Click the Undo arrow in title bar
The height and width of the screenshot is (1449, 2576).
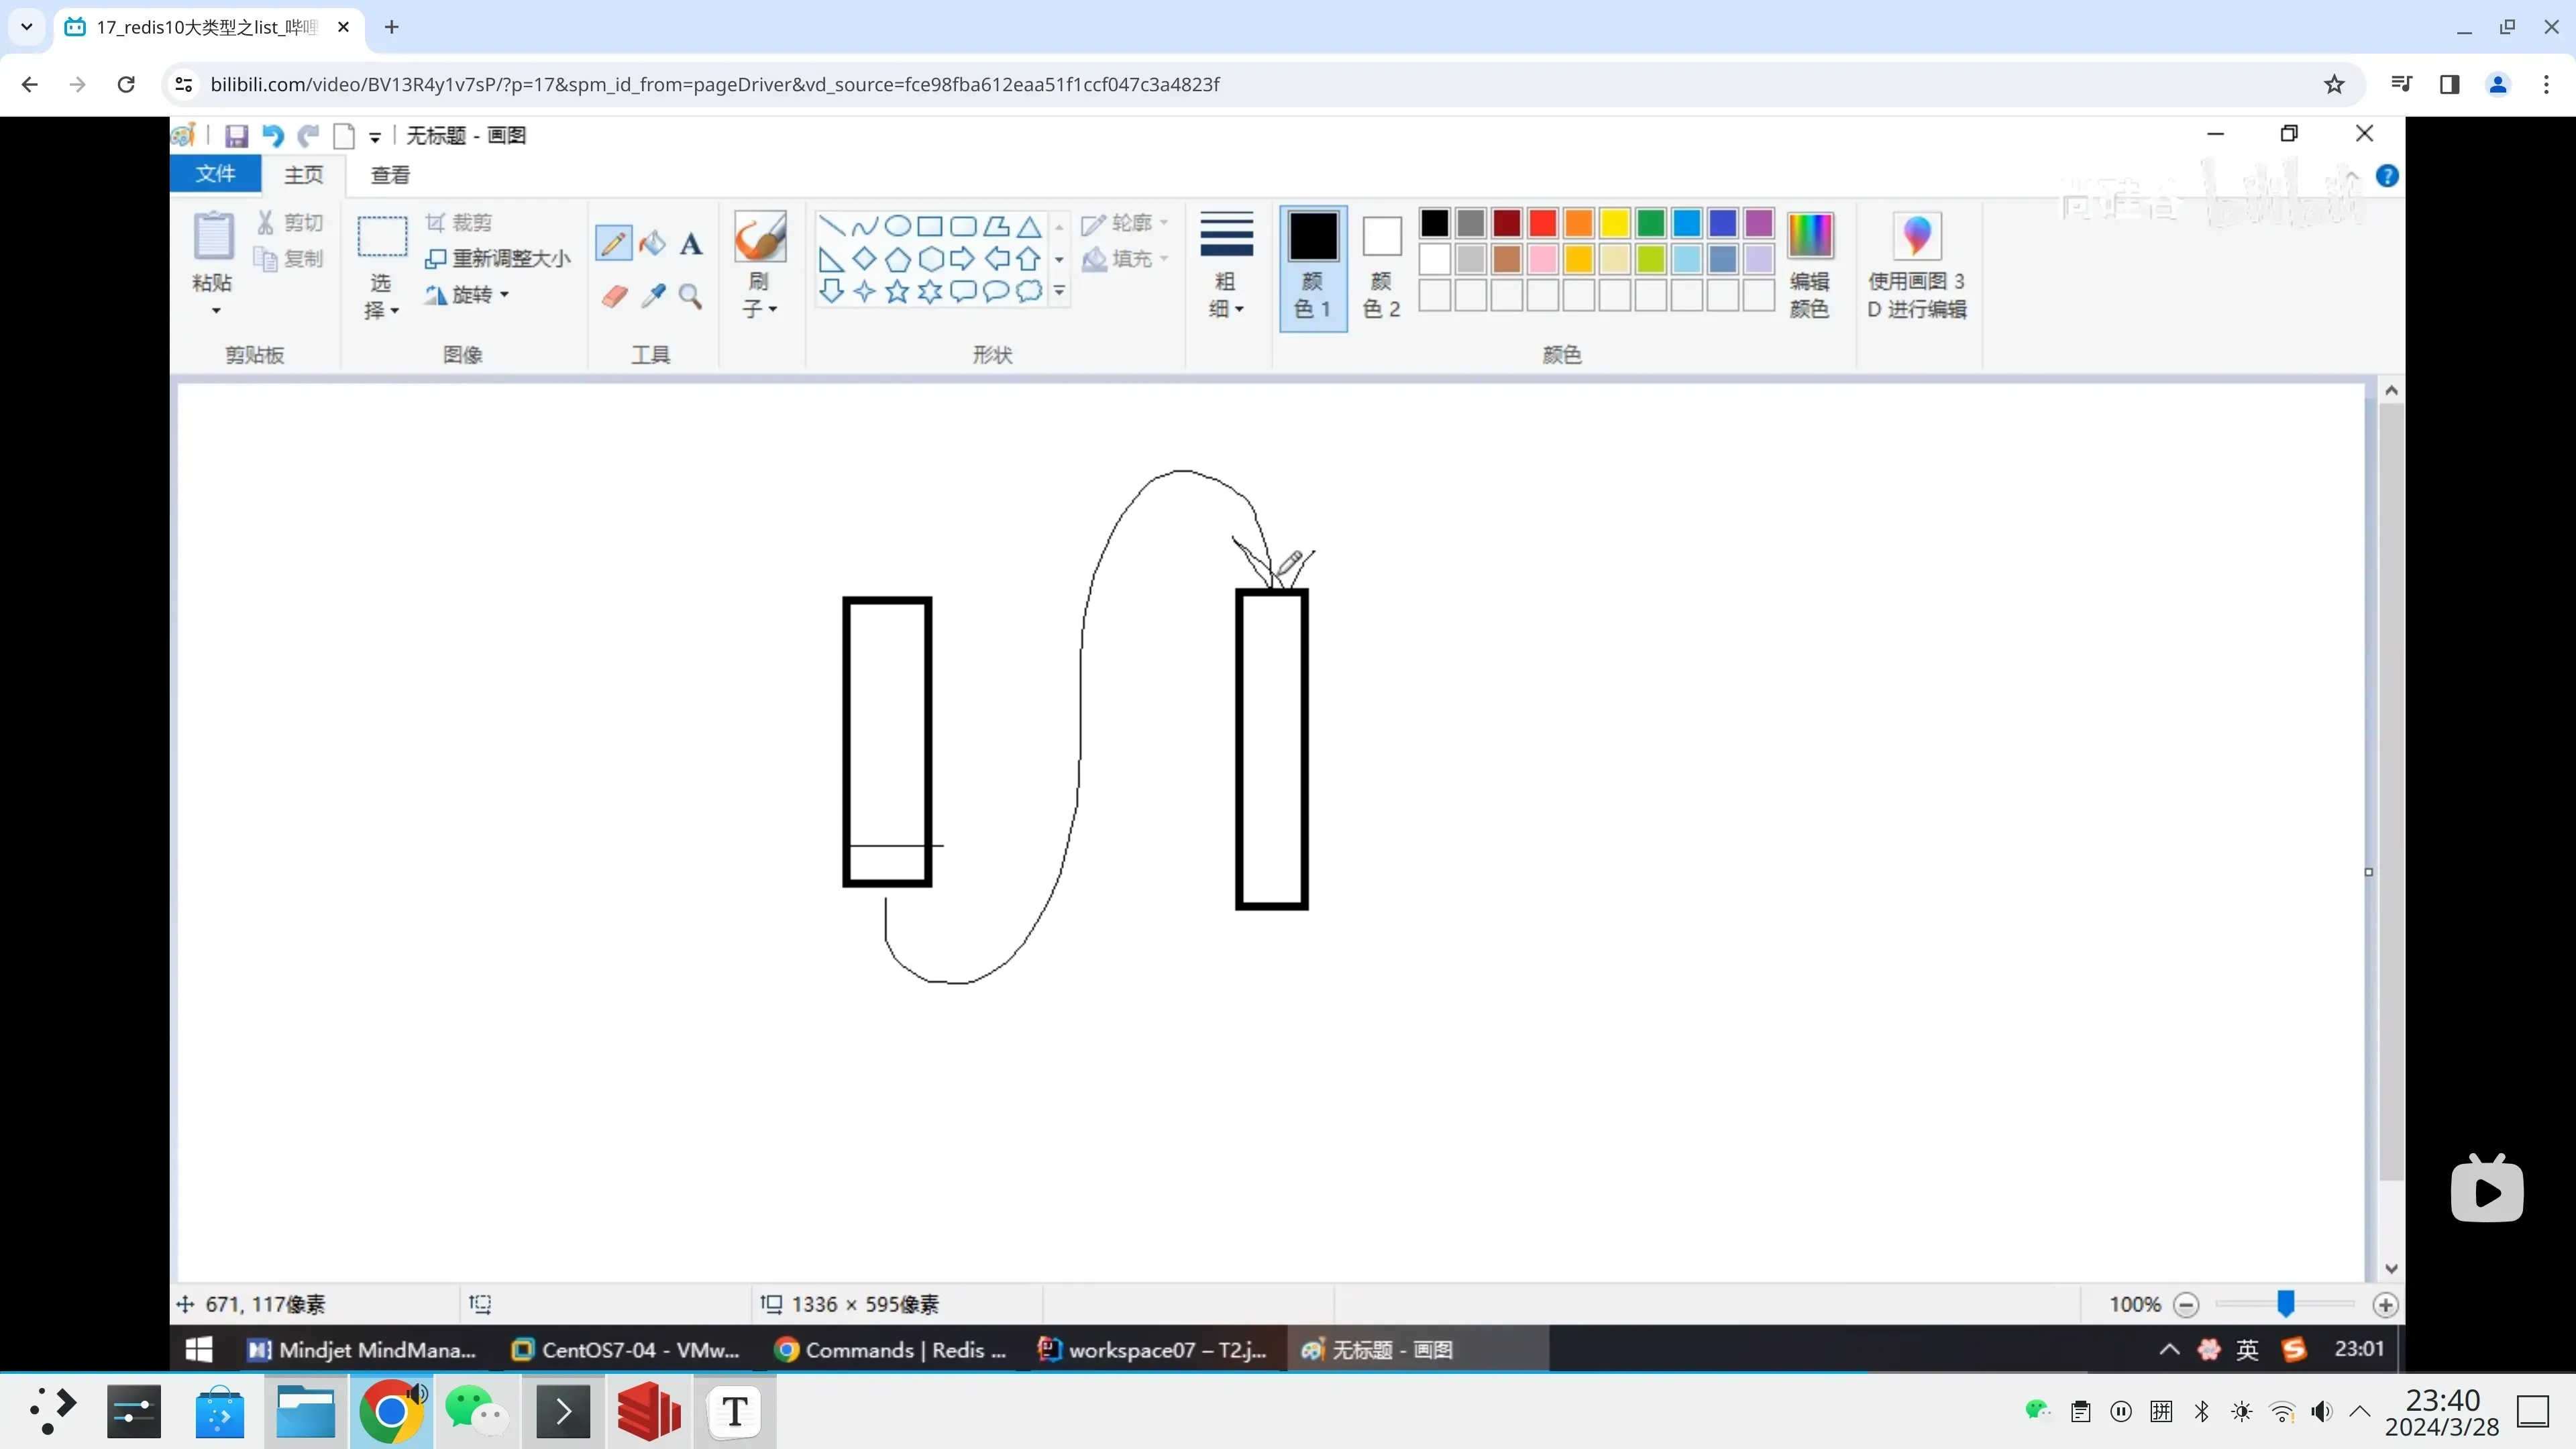[272, 136]
